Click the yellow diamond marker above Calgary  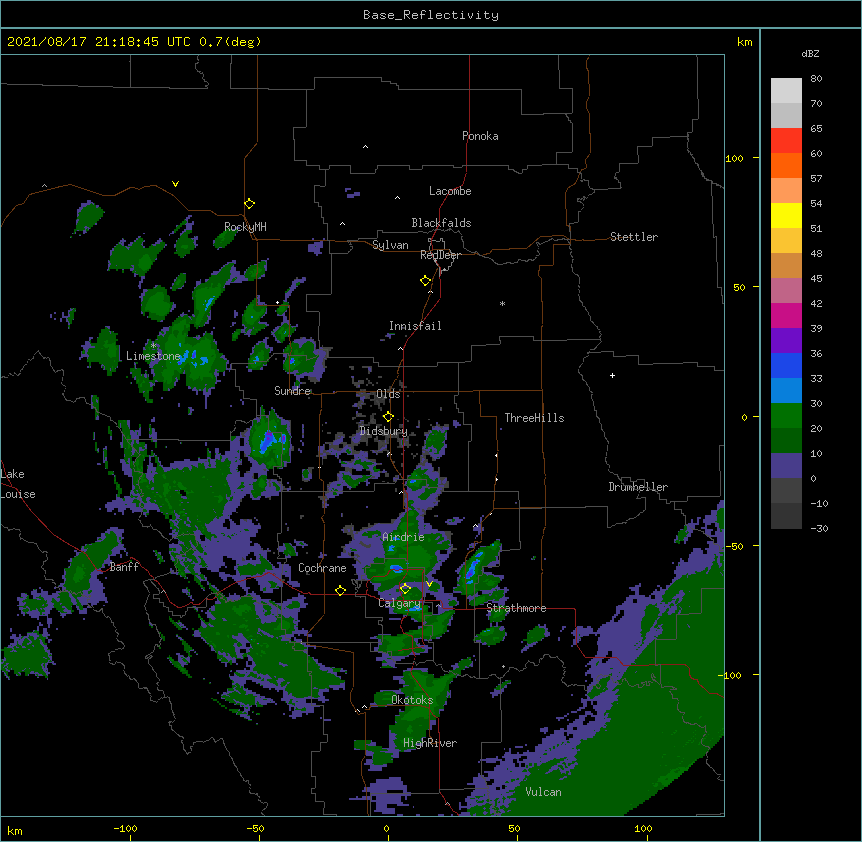[405, 589]
